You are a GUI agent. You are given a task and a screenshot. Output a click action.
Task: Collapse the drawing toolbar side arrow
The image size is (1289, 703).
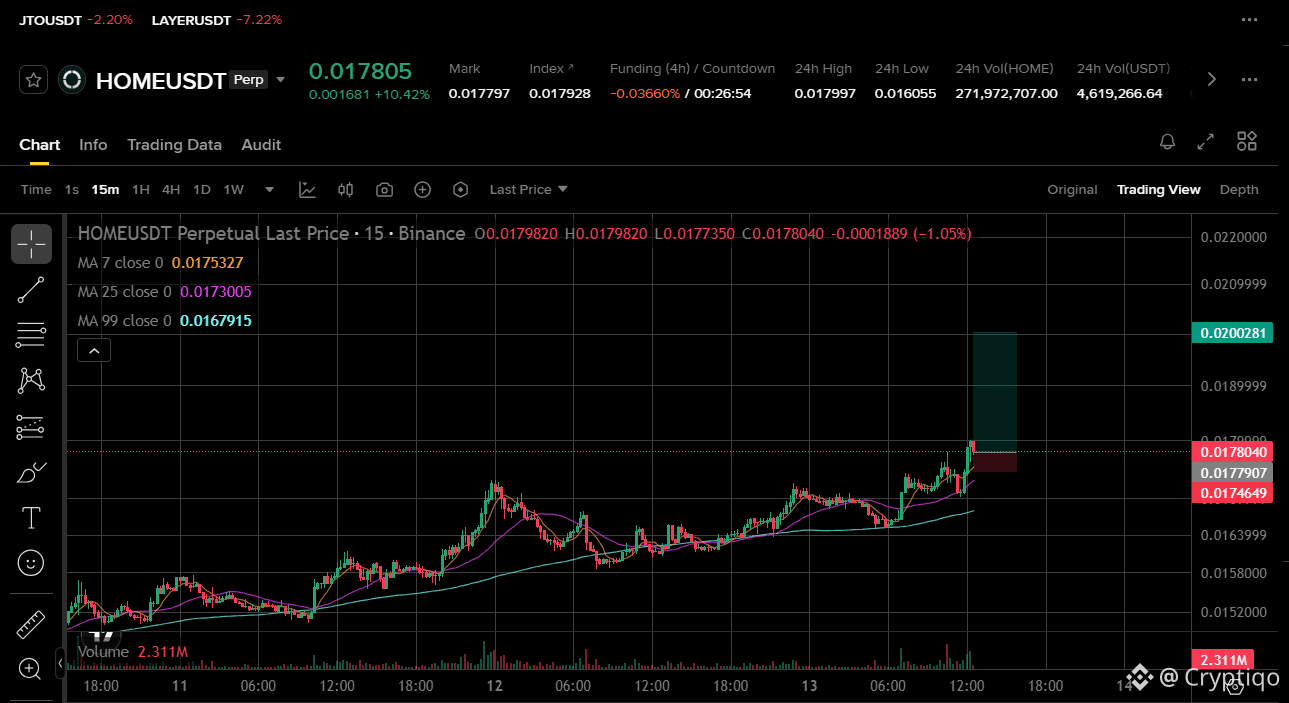click(61, 662)
